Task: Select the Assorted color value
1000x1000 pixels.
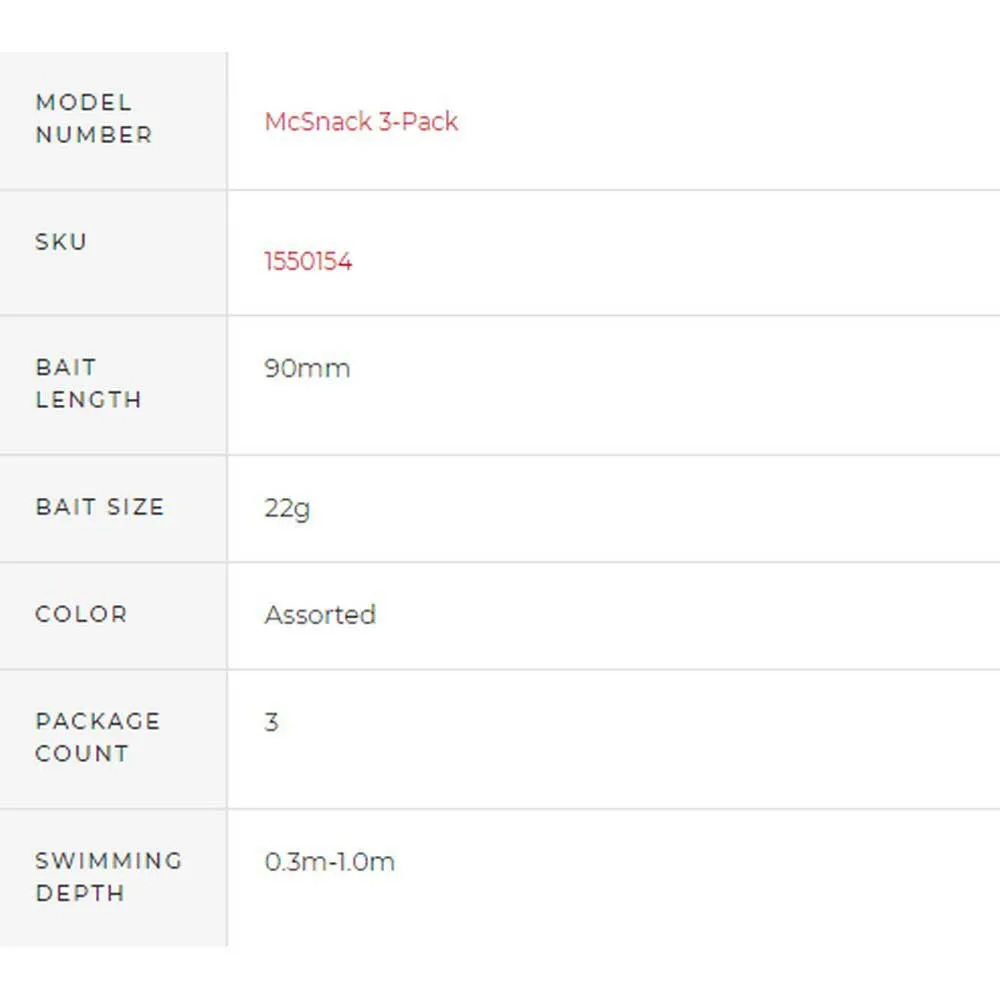Action: (320, 614)
